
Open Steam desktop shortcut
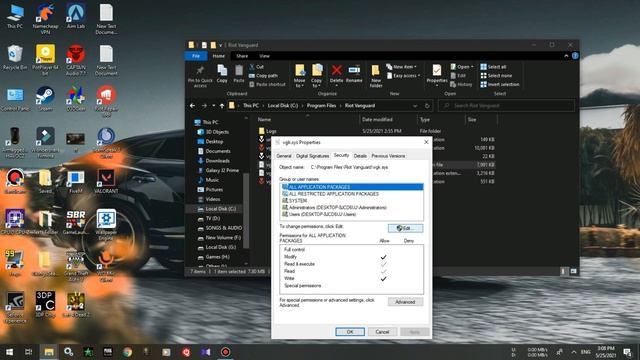pyautogui.click(x=45, y=99)
